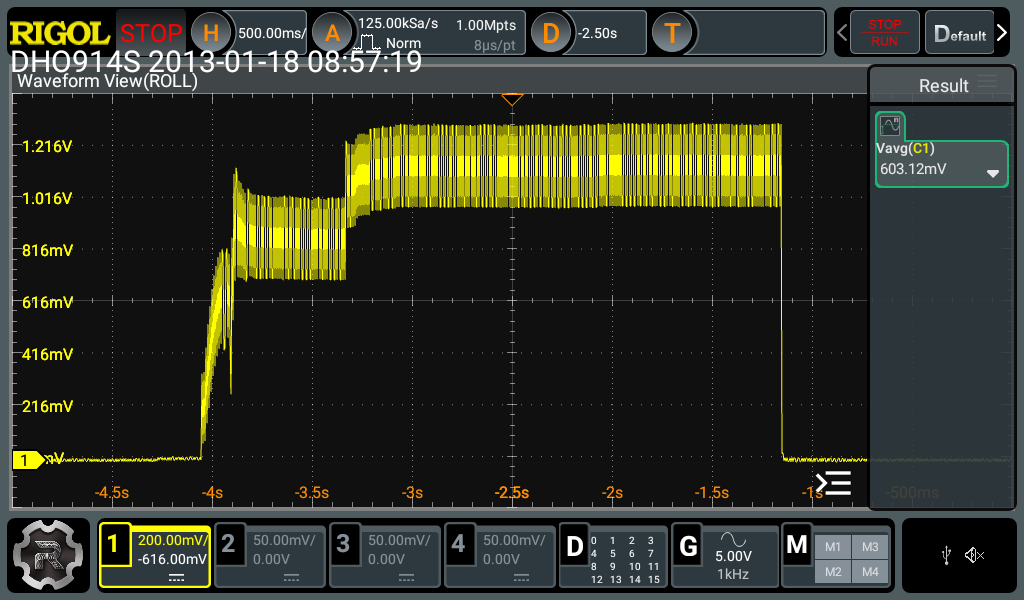Click the 603.12mV average value
Screen dimensions: 1024x600
[x=912, y=168]
